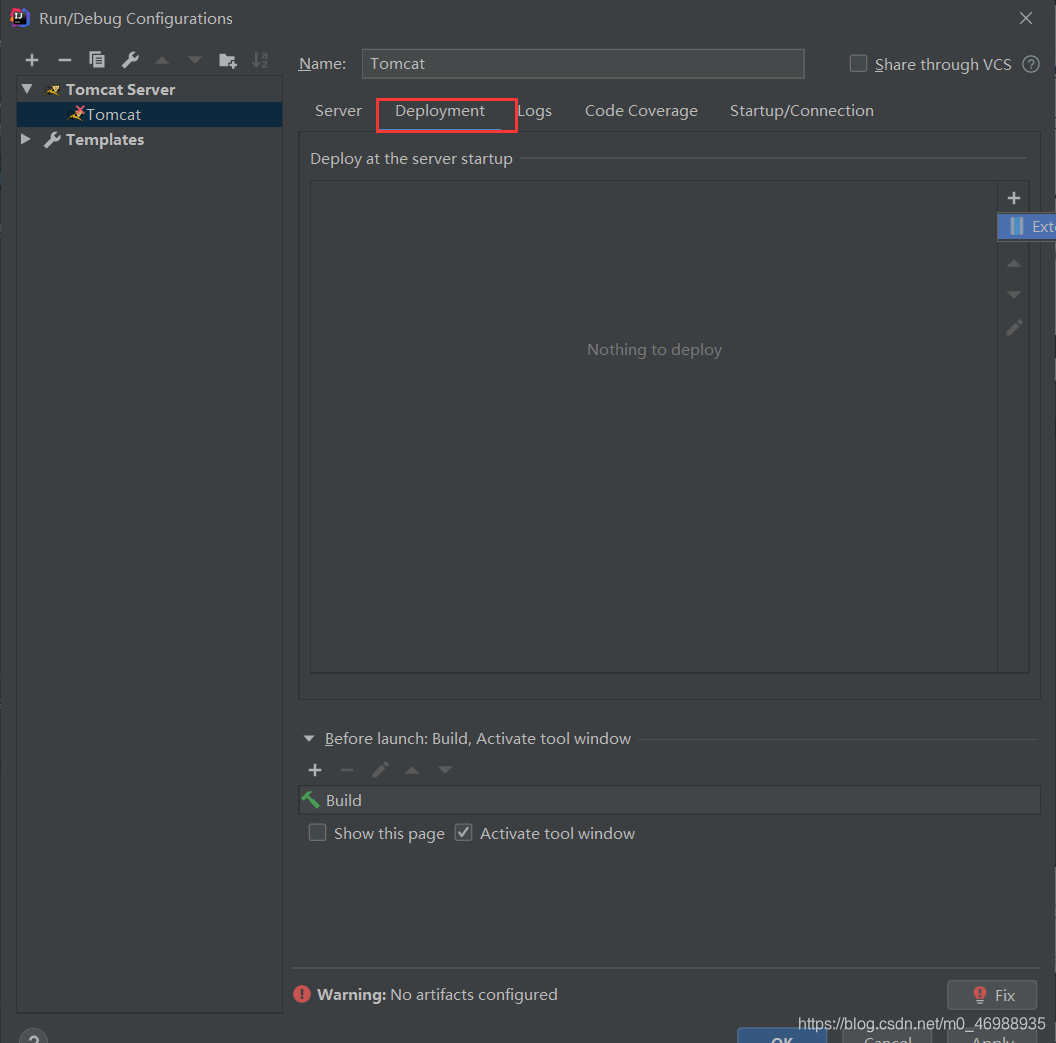Image resolution: width=1056 pixels, height=1043 pixels.
Task: Uncheck Activate tool window
Action: pos(463,832)
